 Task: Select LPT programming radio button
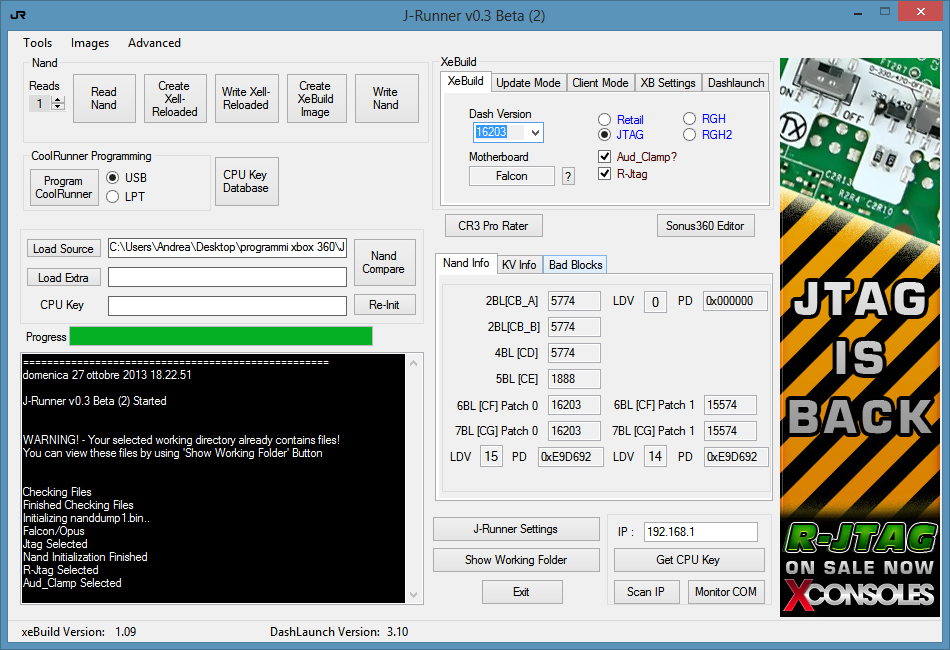[112, 196]
